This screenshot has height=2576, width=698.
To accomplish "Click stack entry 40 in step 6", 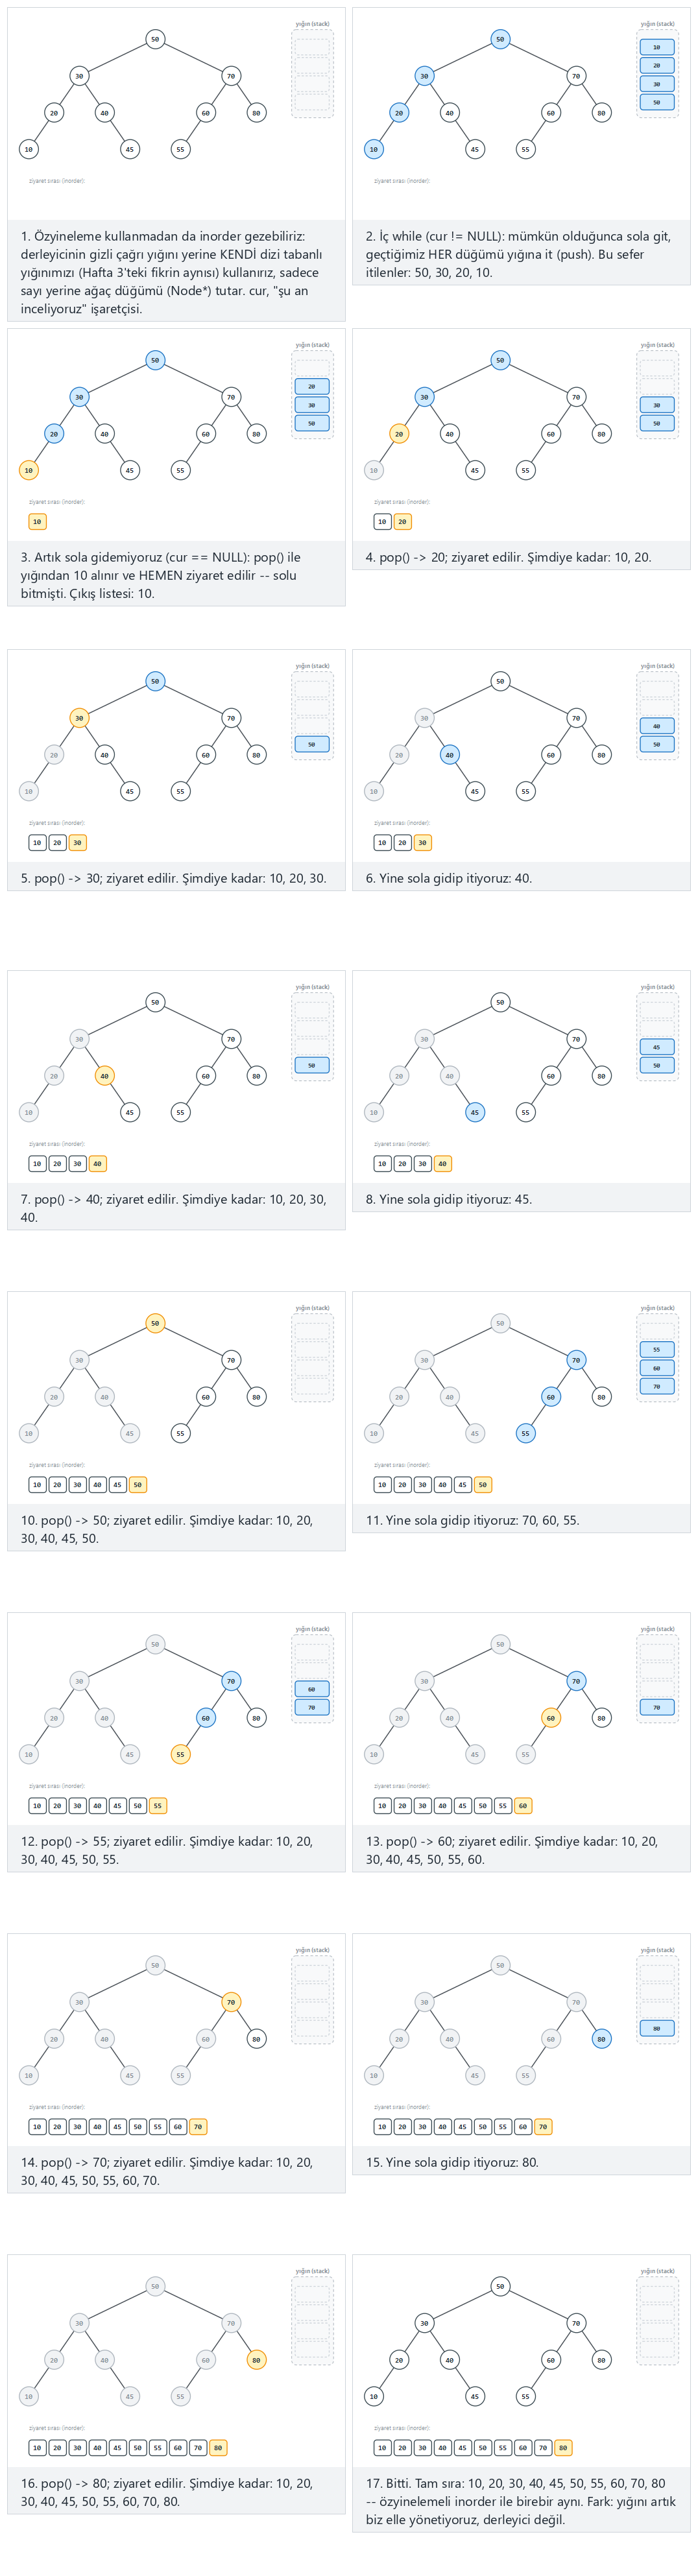I will click(x=657, y=726).
